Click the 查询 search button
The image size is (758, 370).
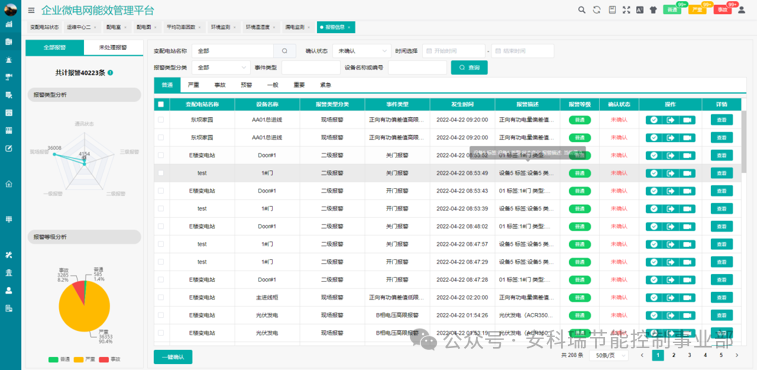click(x=469, y=68)
